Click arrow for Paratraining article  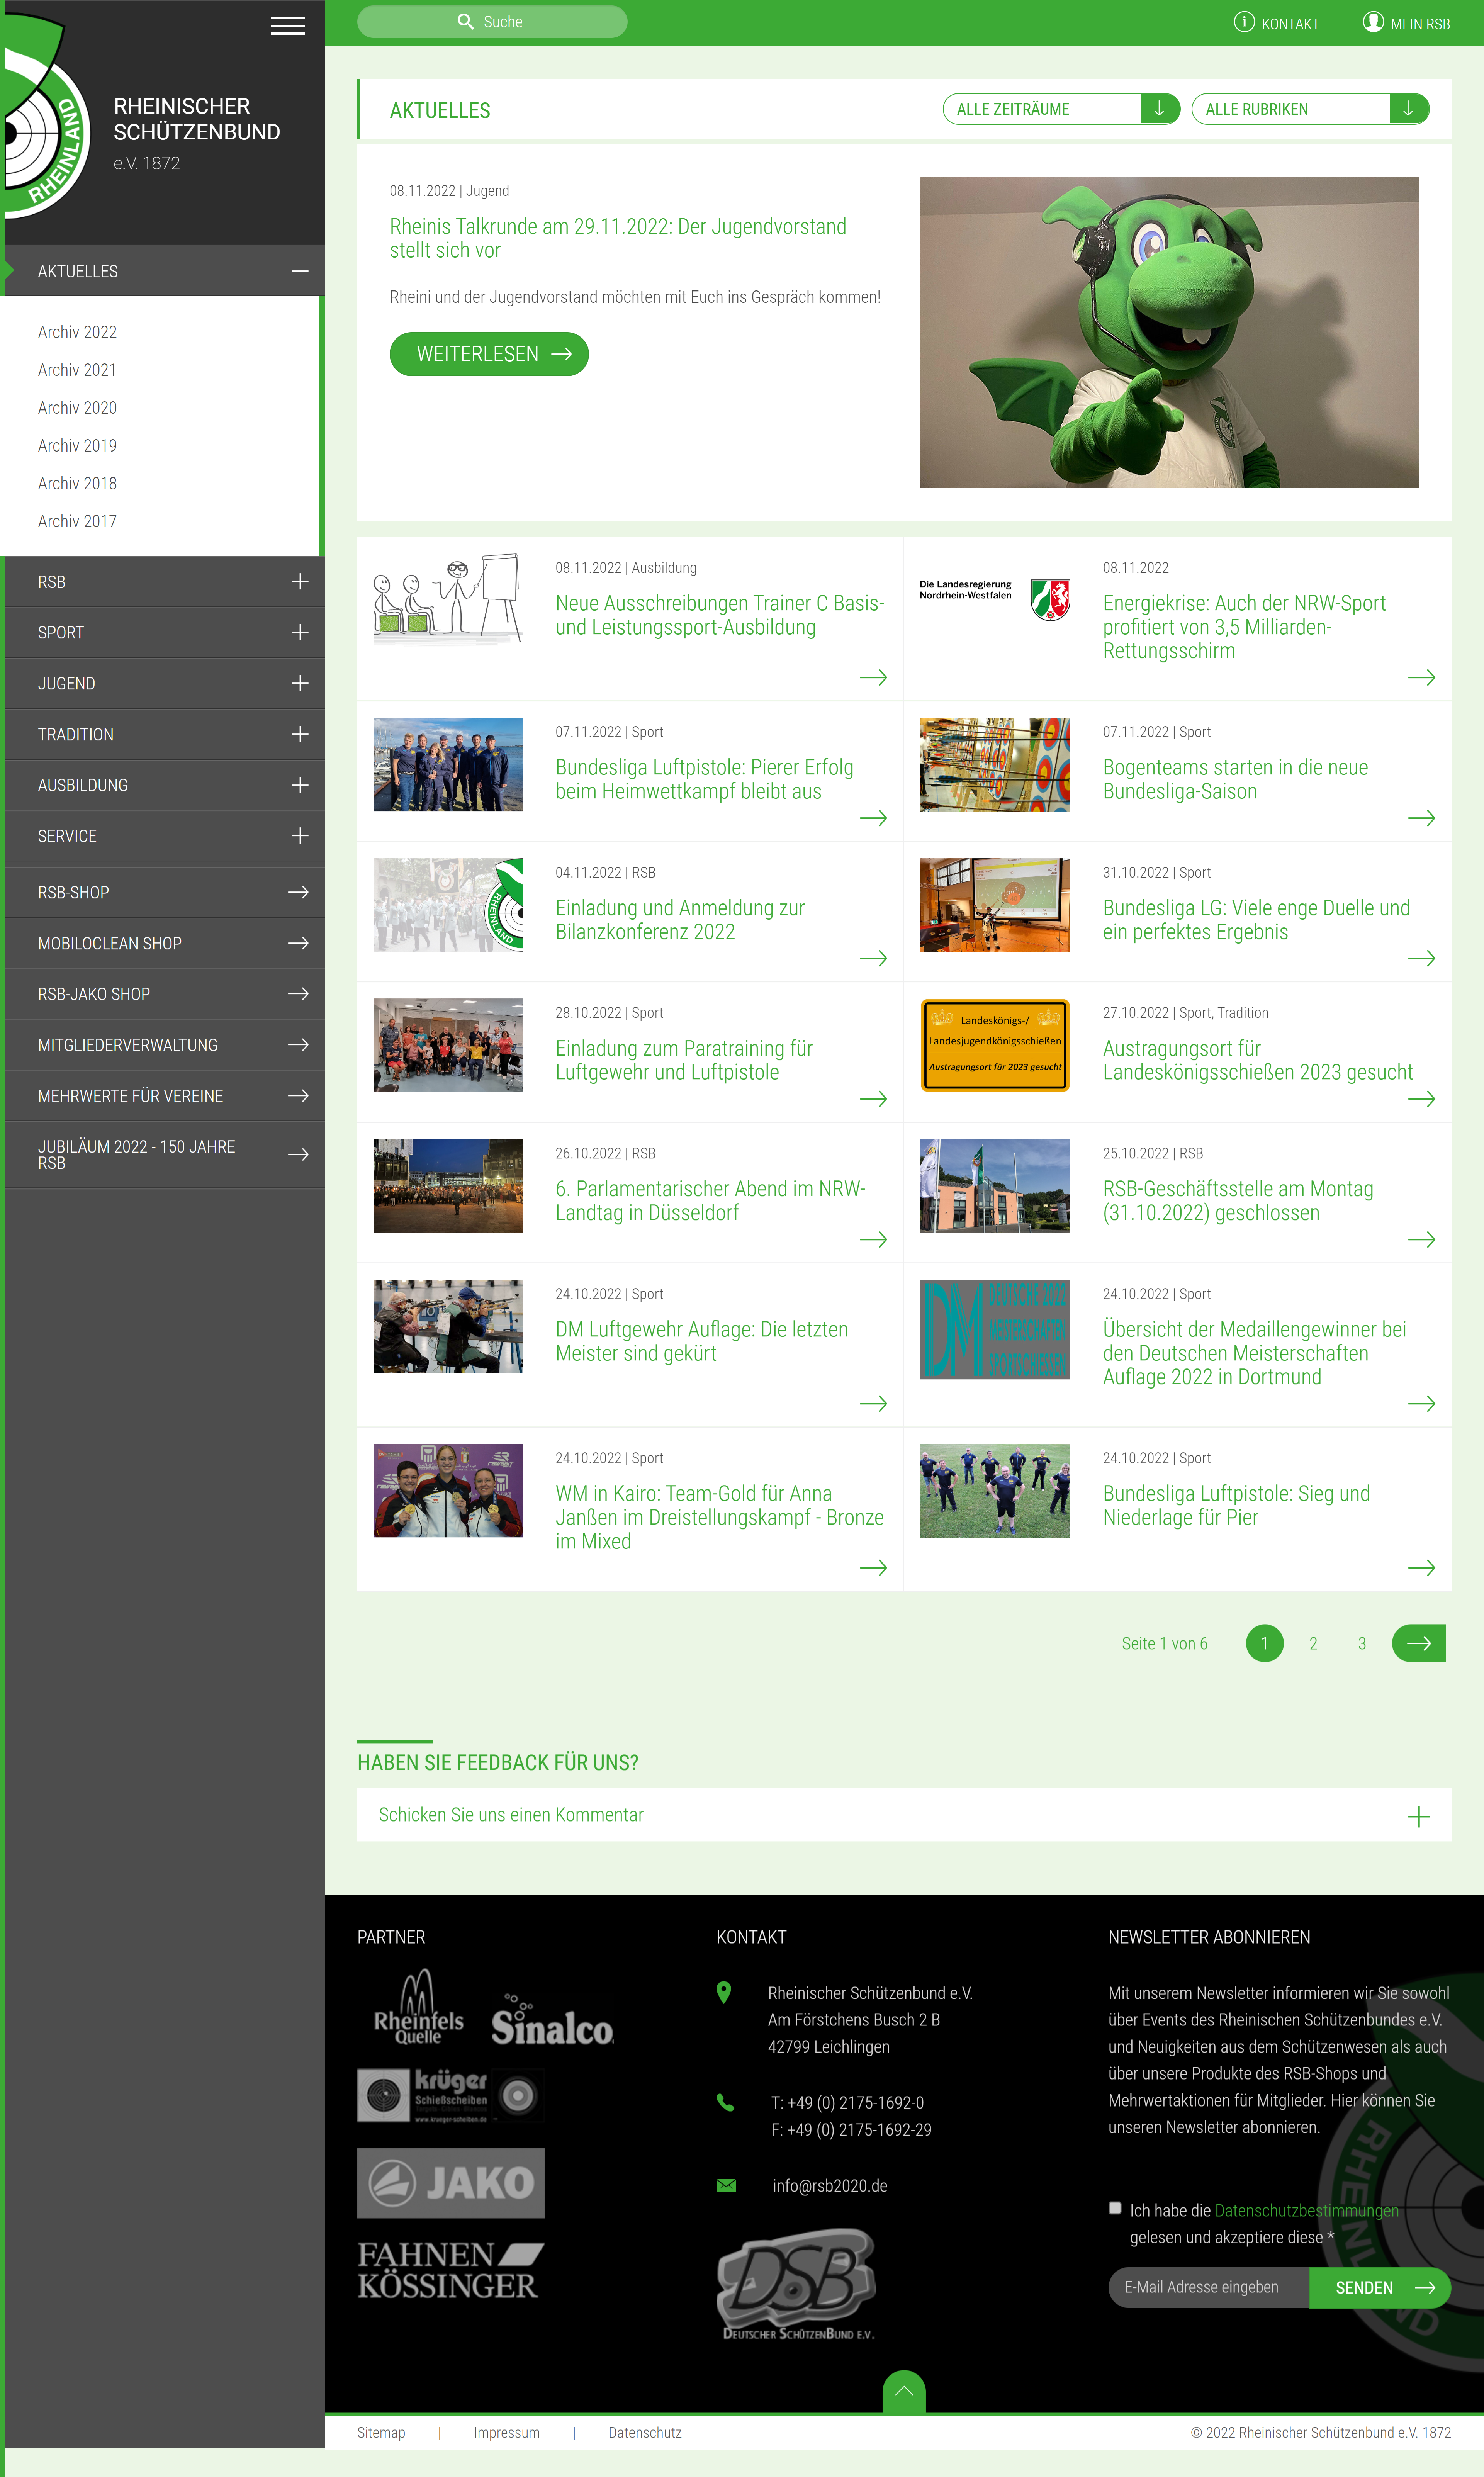click(x=873, y=1099)
